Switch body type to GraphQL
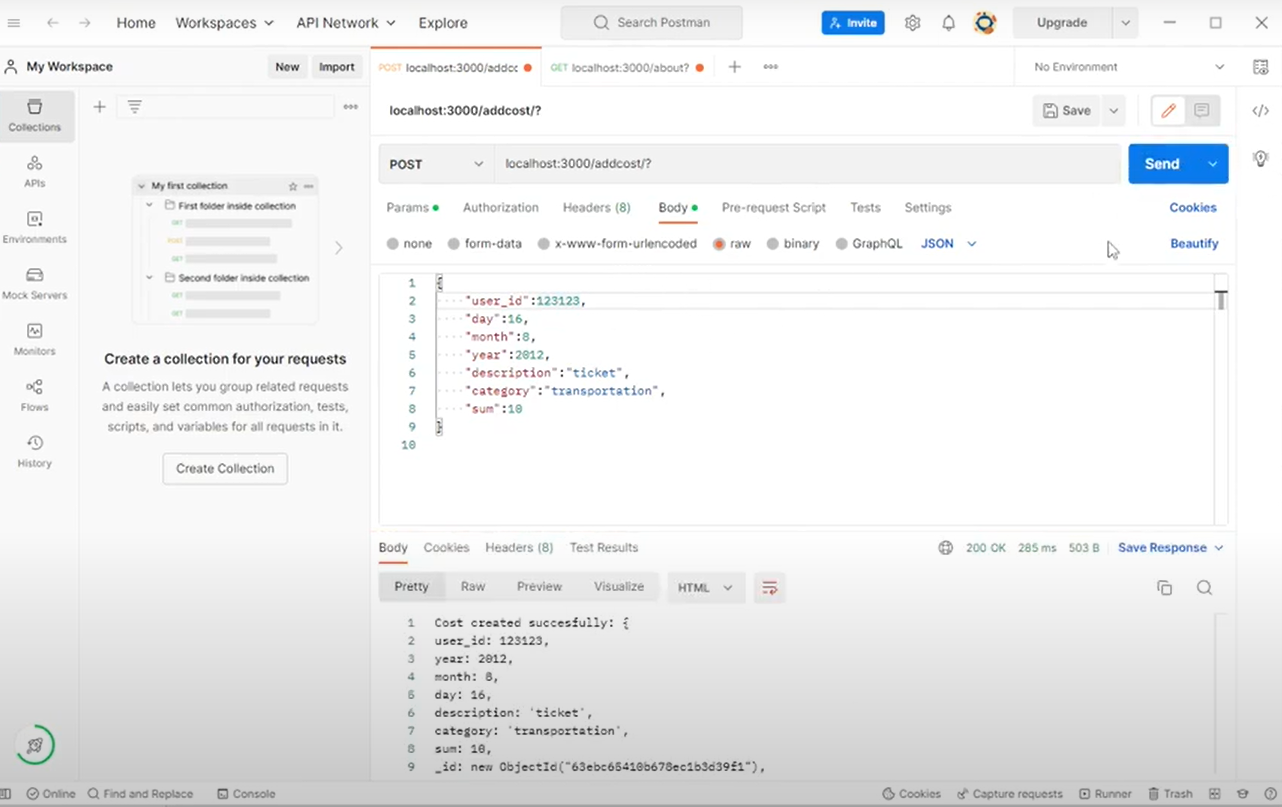 869,243
